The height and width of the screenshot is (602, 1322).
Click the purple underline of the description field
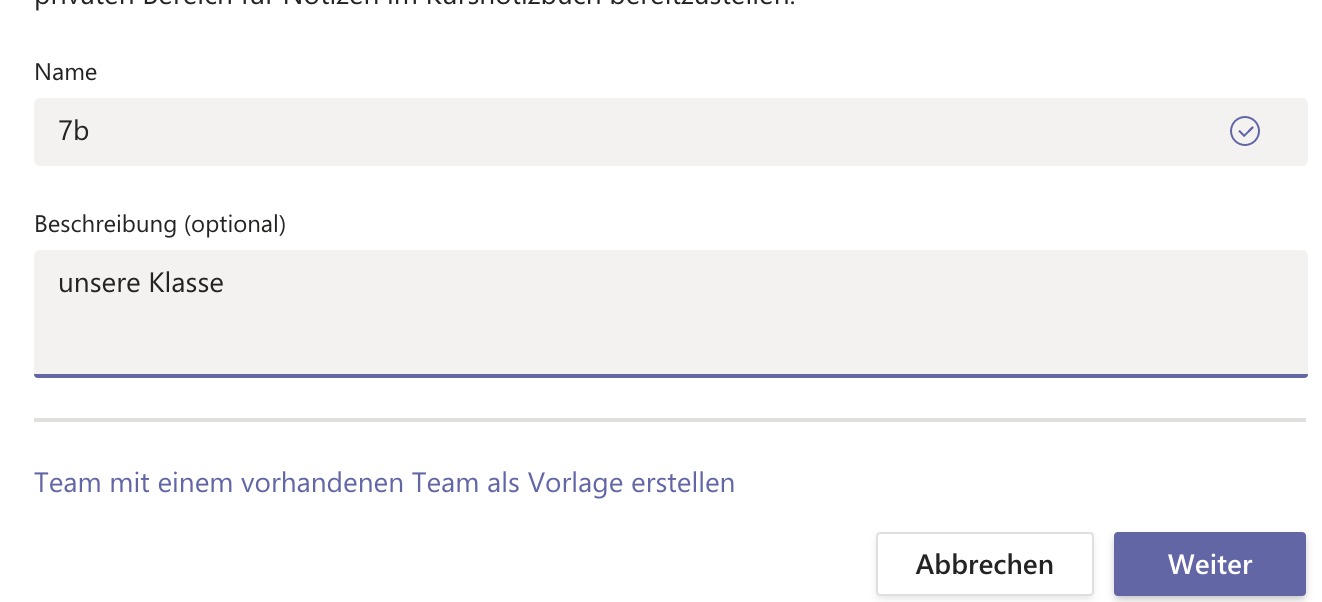670,375
